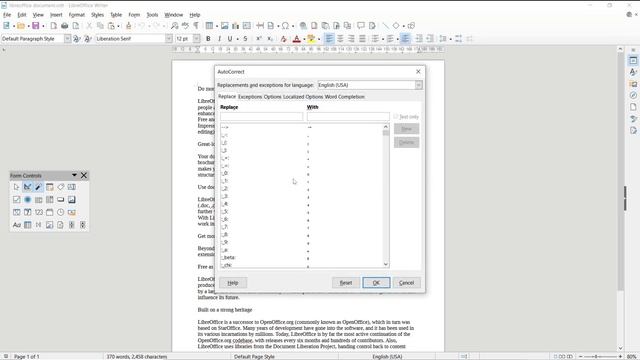Screen dimensions: 640x360
Task: Click Center alignment icon
Action: pos(340,39)
